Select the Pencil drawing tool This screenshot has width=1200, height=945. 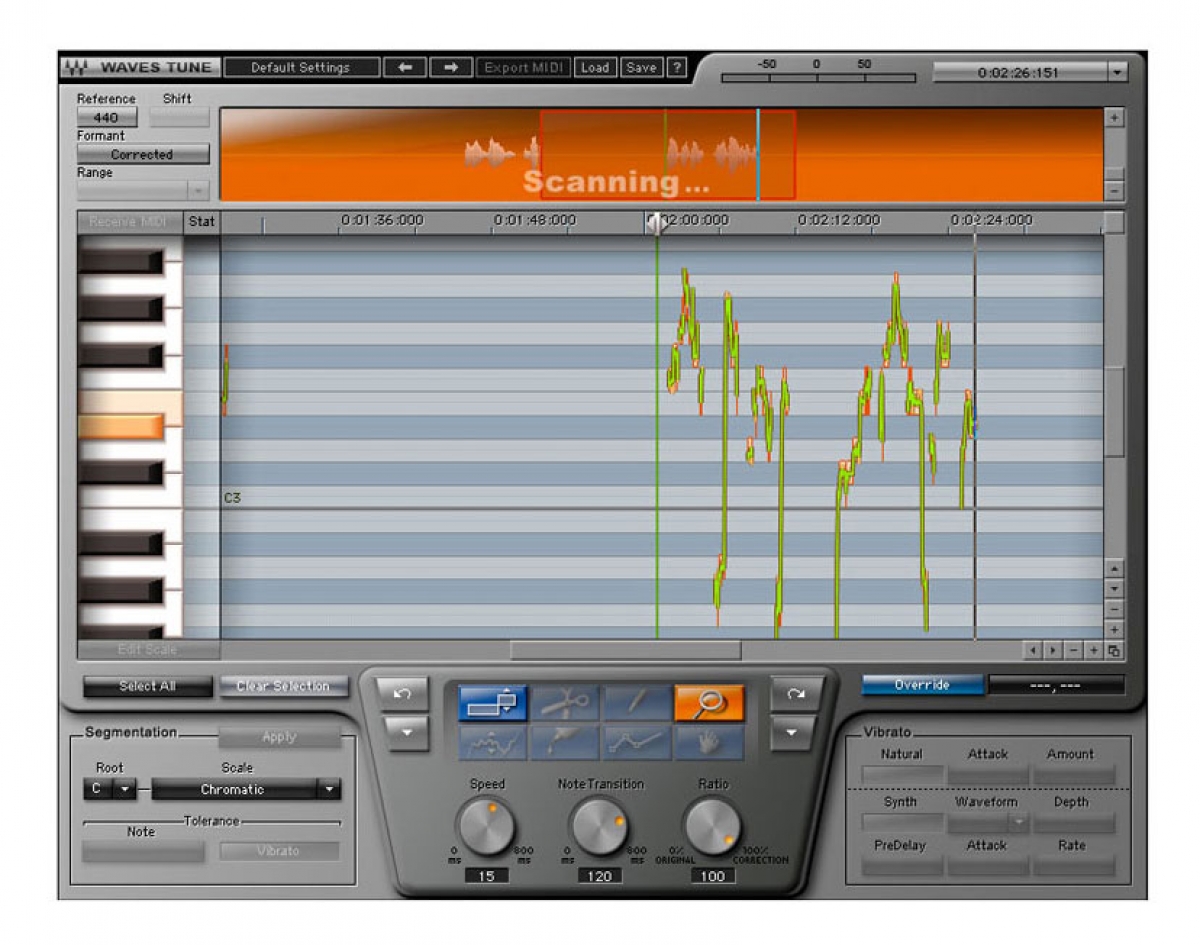637,703
